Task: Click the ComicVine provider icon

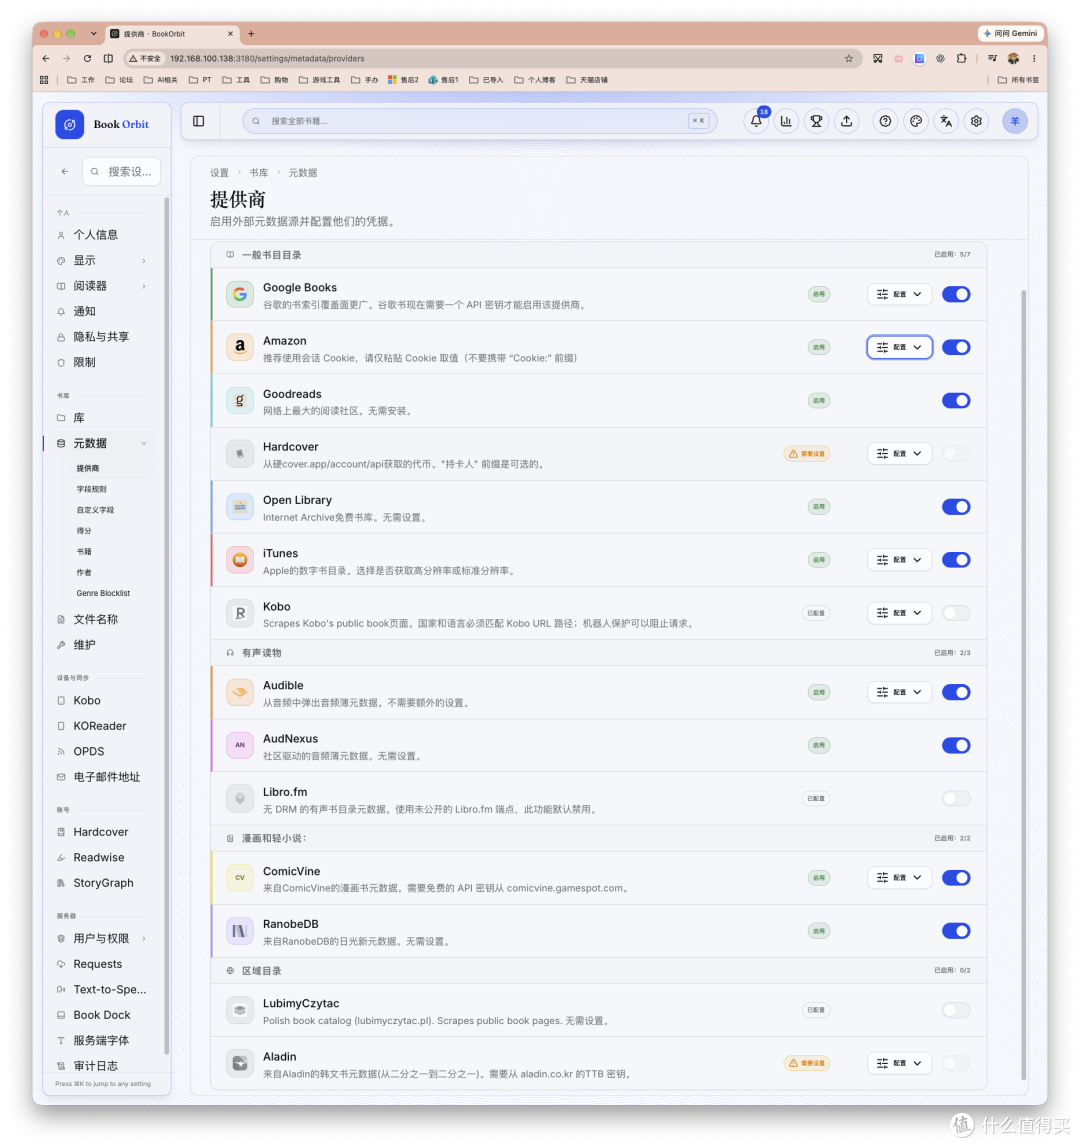Action: [239, 878]
